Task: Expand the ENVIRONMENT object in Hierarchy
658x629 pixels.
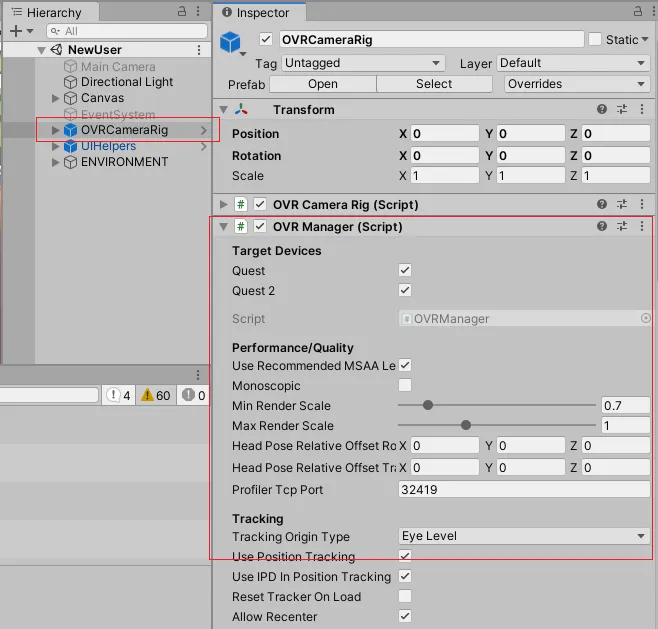Action: [55, 162]
